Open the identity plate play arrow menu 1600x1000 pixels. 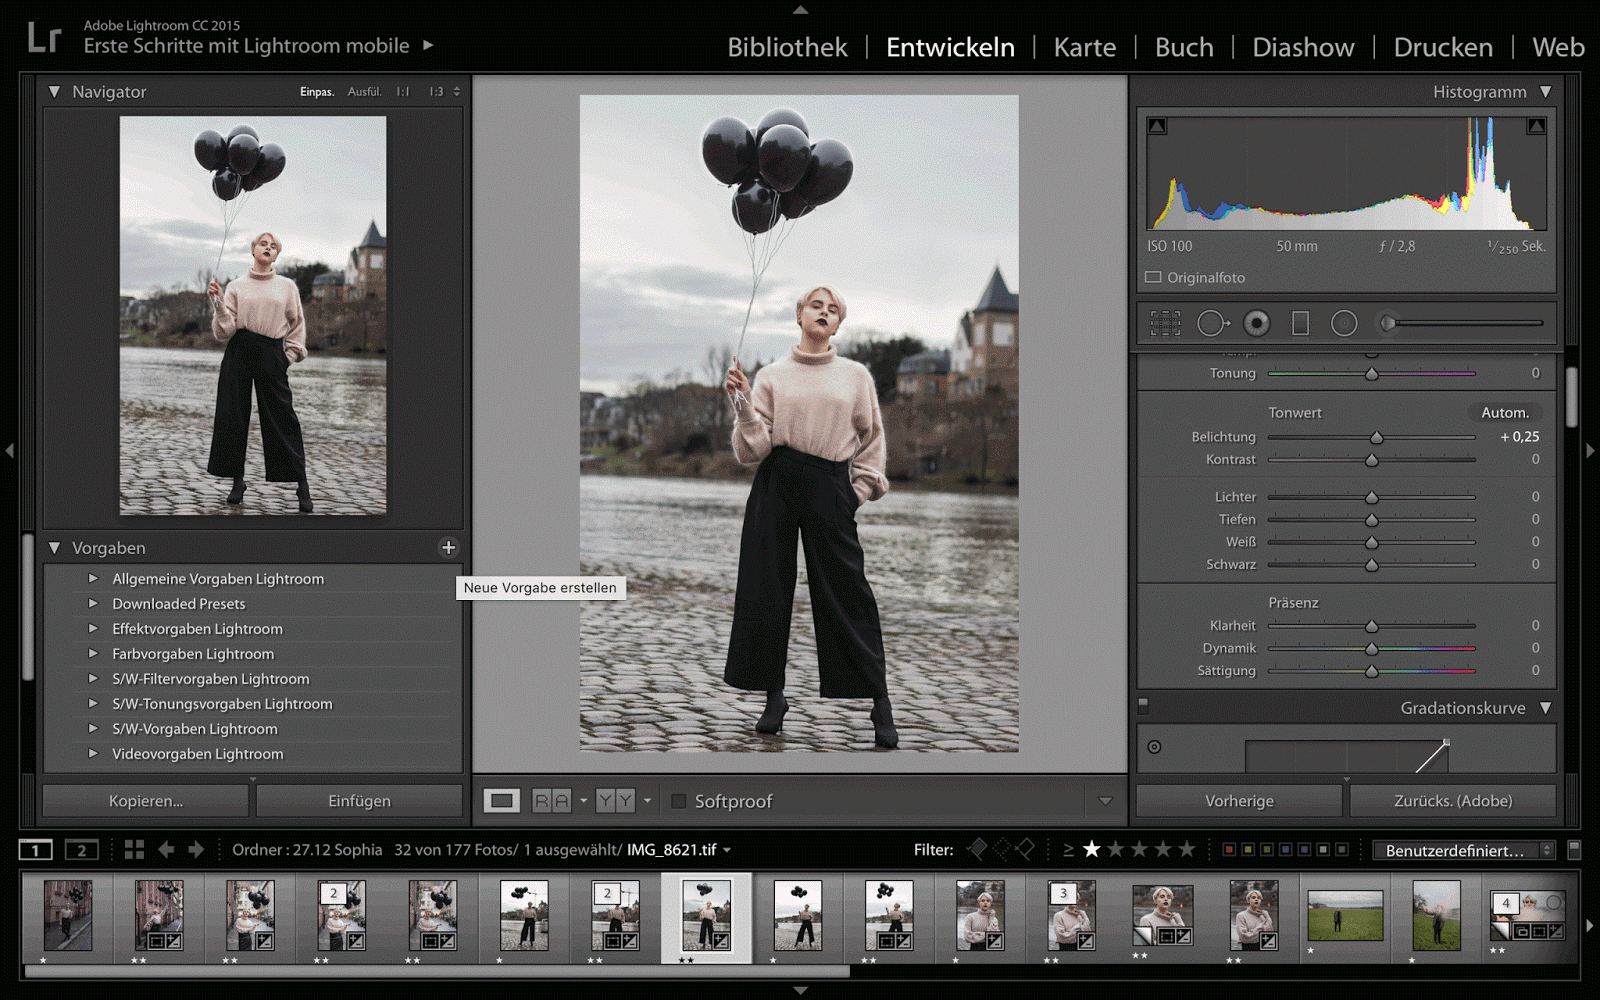428,45
